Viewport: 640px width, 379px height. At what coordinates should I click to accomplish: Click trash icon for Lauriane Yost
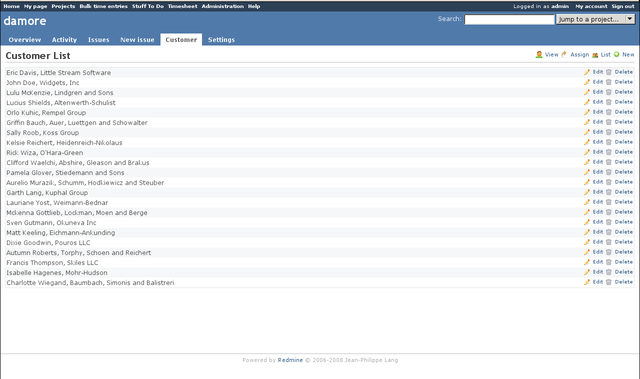(x=609, y=202)
